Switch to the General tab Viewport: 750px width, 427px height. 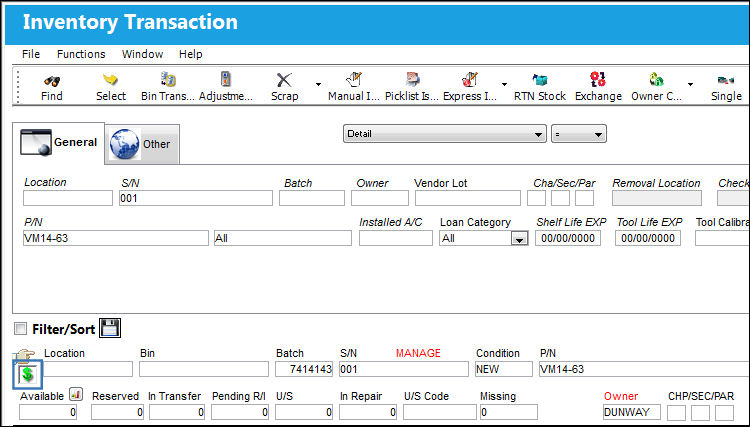(58, 142)
